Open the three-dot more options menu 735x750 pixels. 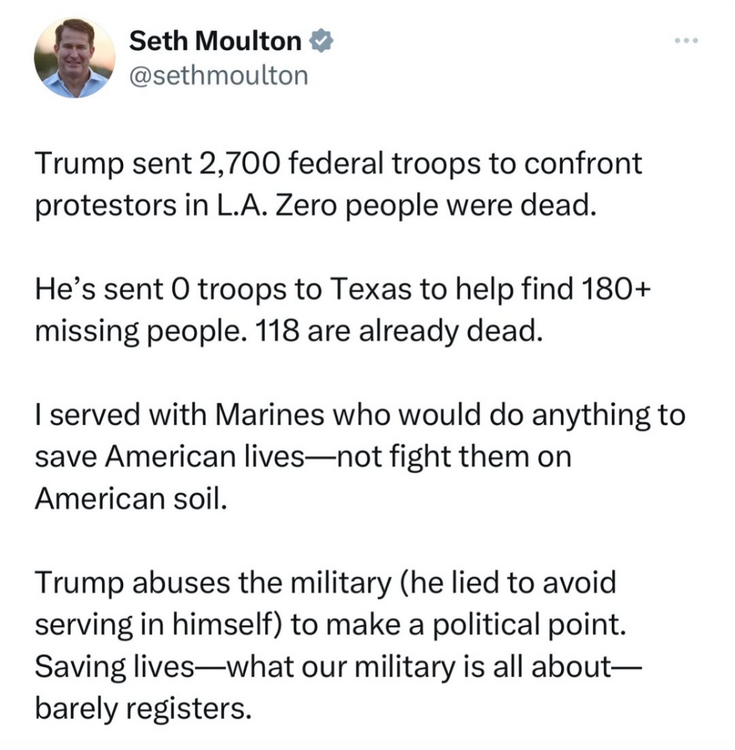tap(684, 40)
